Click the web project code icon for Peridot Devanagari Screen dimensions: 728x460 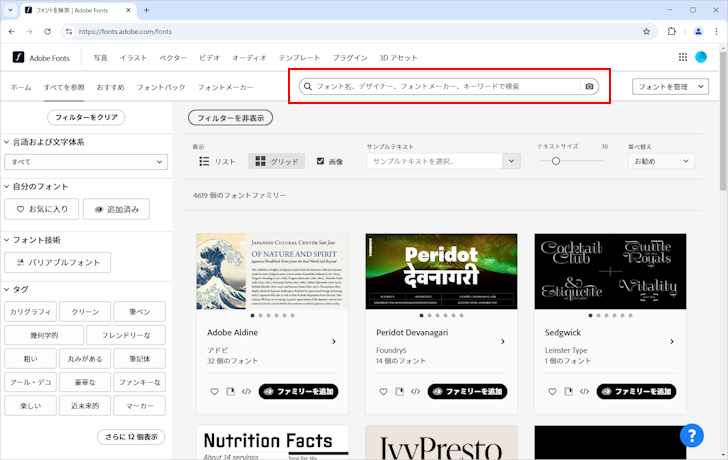(415, 391)
